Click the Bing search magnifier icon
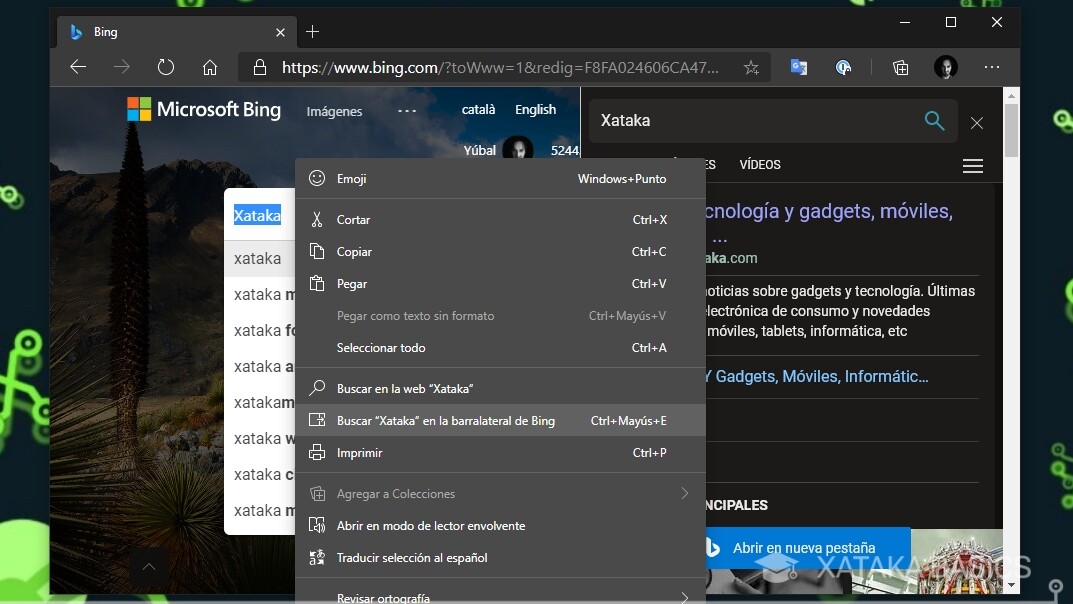Screen dimensions: 1073x604 point(934,121)
